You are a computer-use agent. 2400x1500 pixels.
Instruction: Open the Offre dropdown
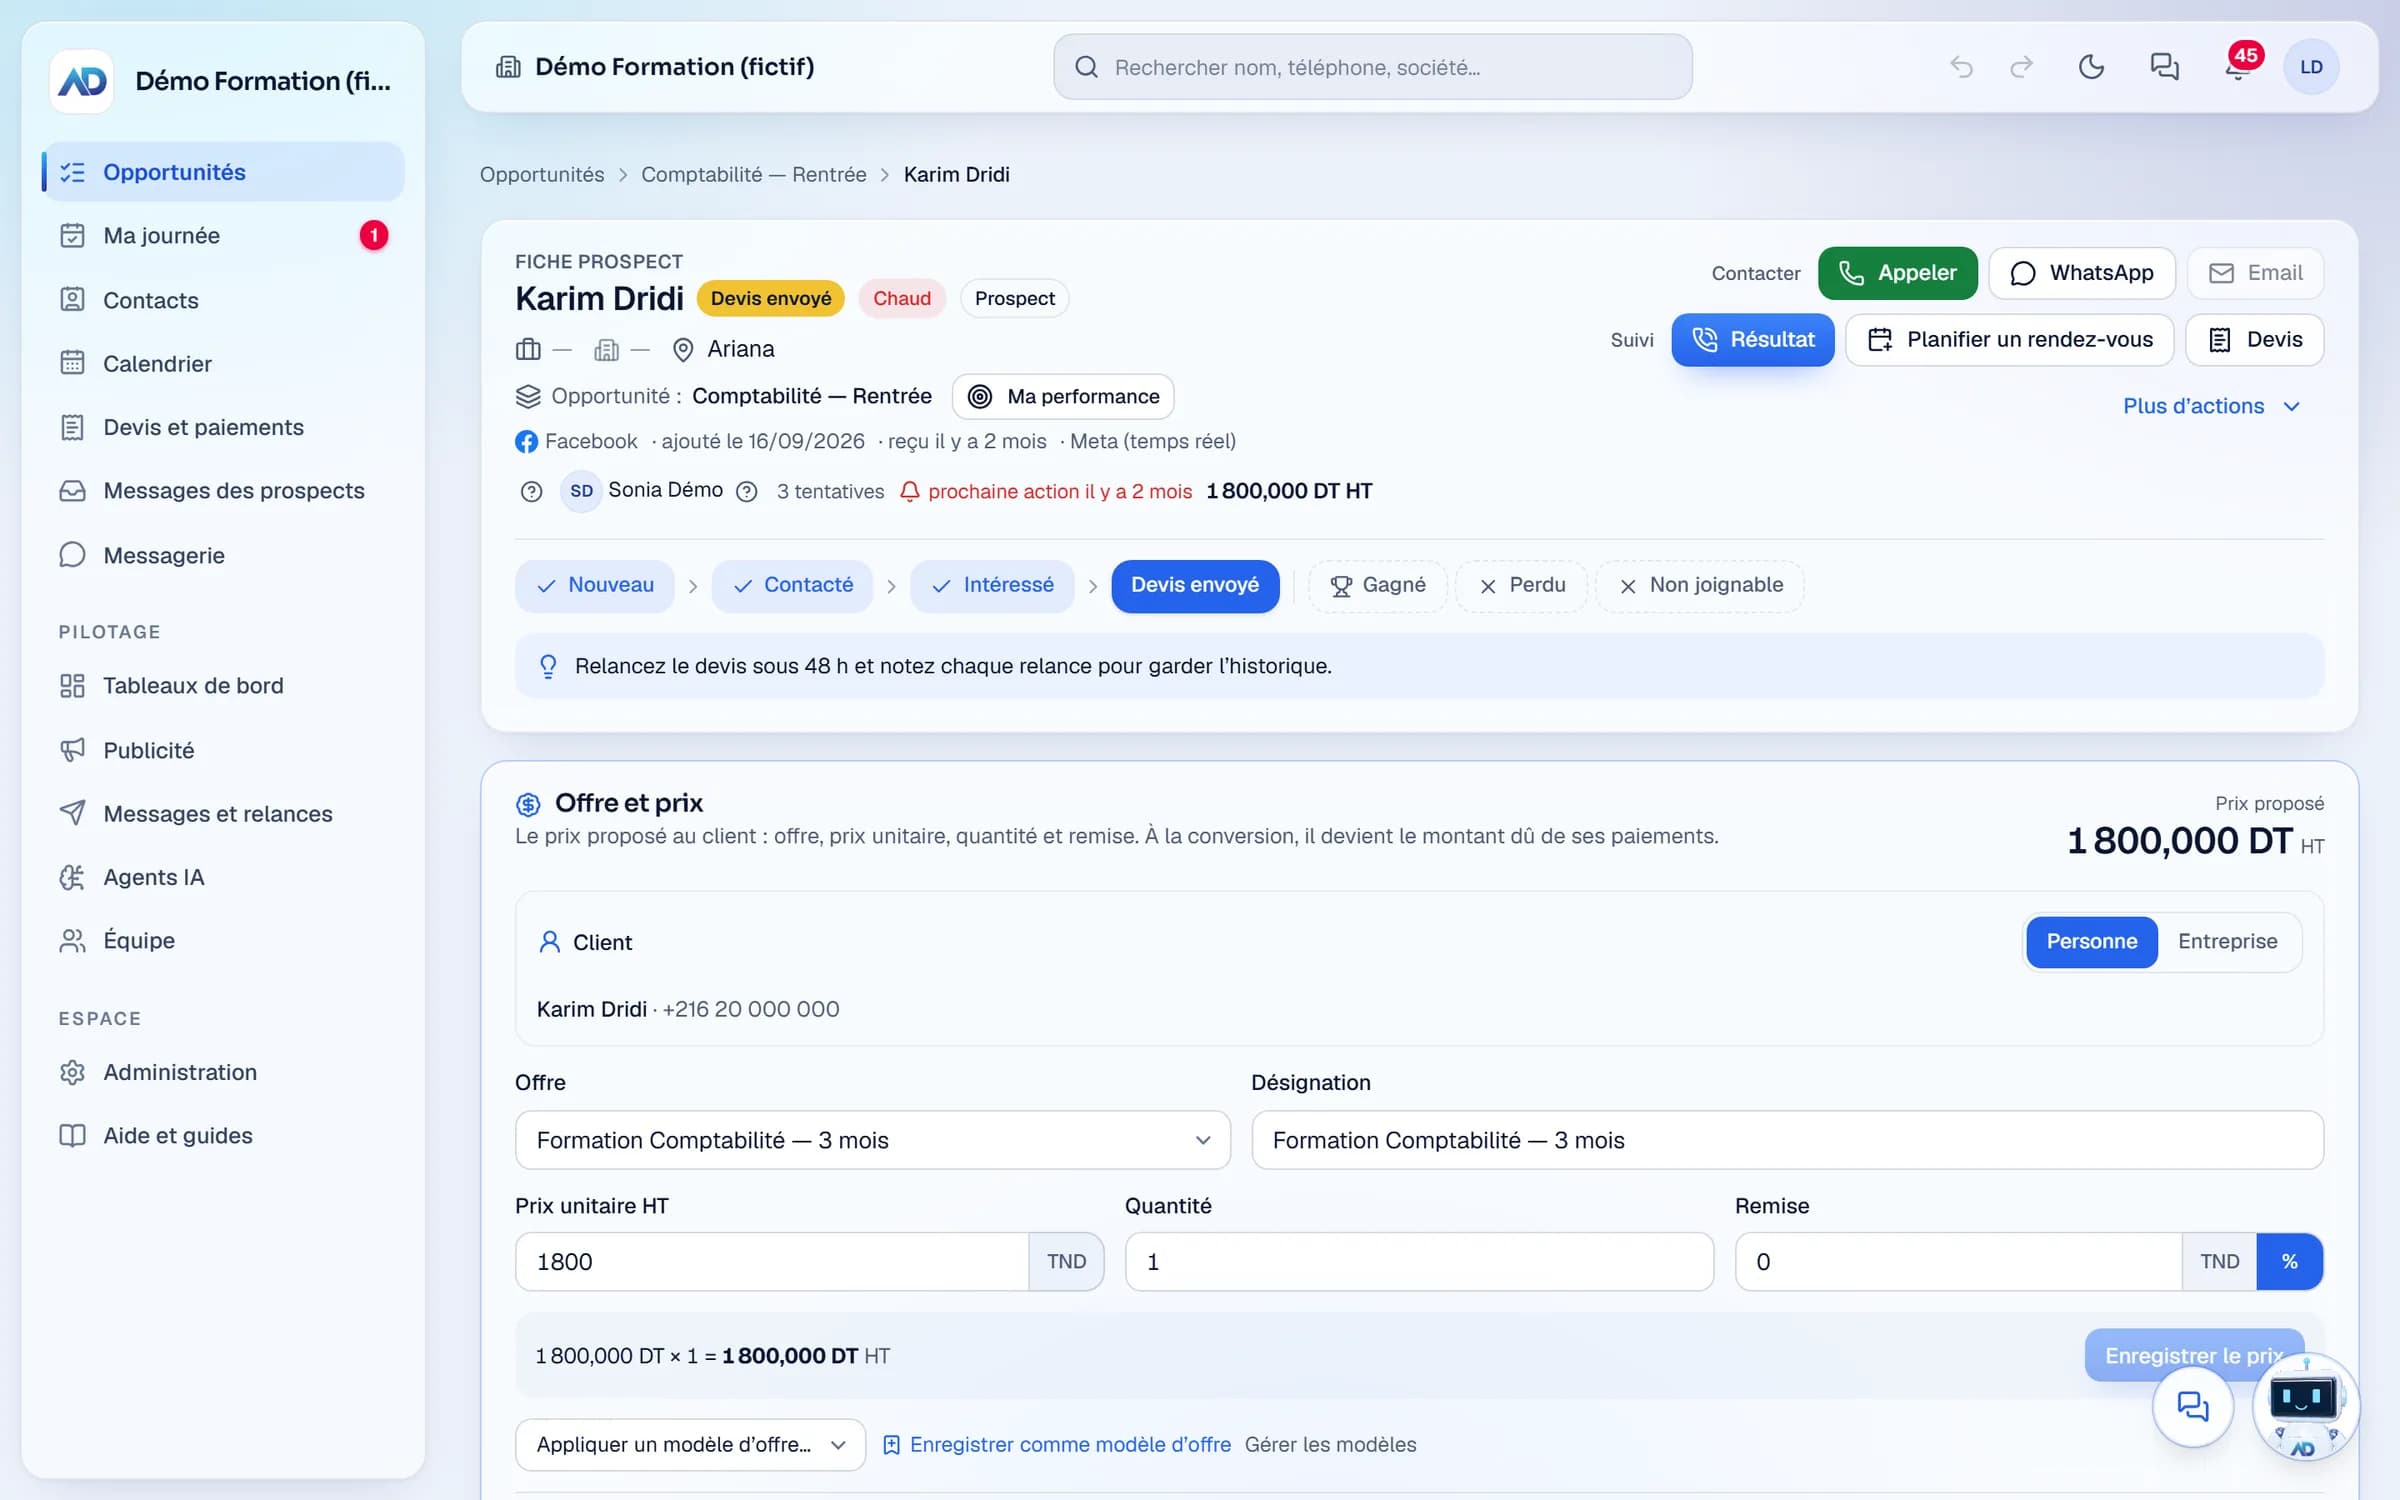[x=872, y=1140]
